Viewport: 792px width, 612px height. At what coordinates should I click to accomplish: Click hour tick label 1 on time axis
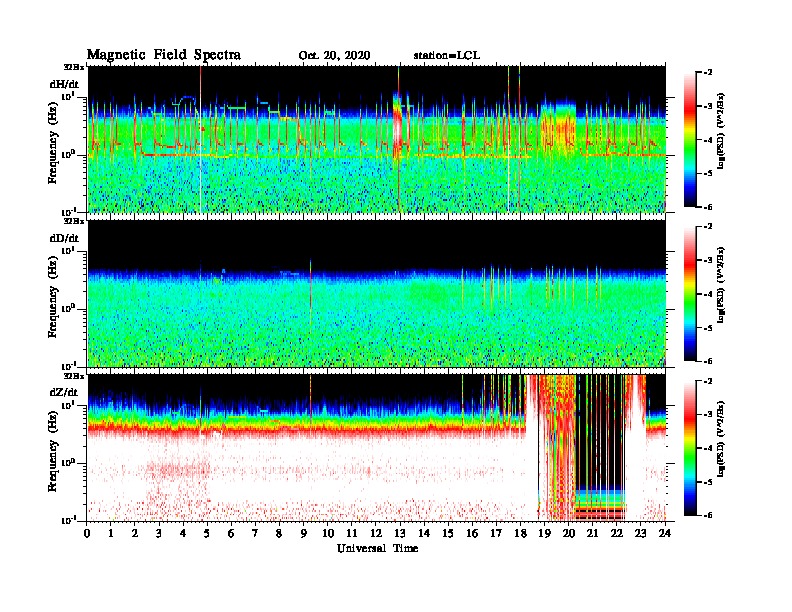tap(111, 534)
